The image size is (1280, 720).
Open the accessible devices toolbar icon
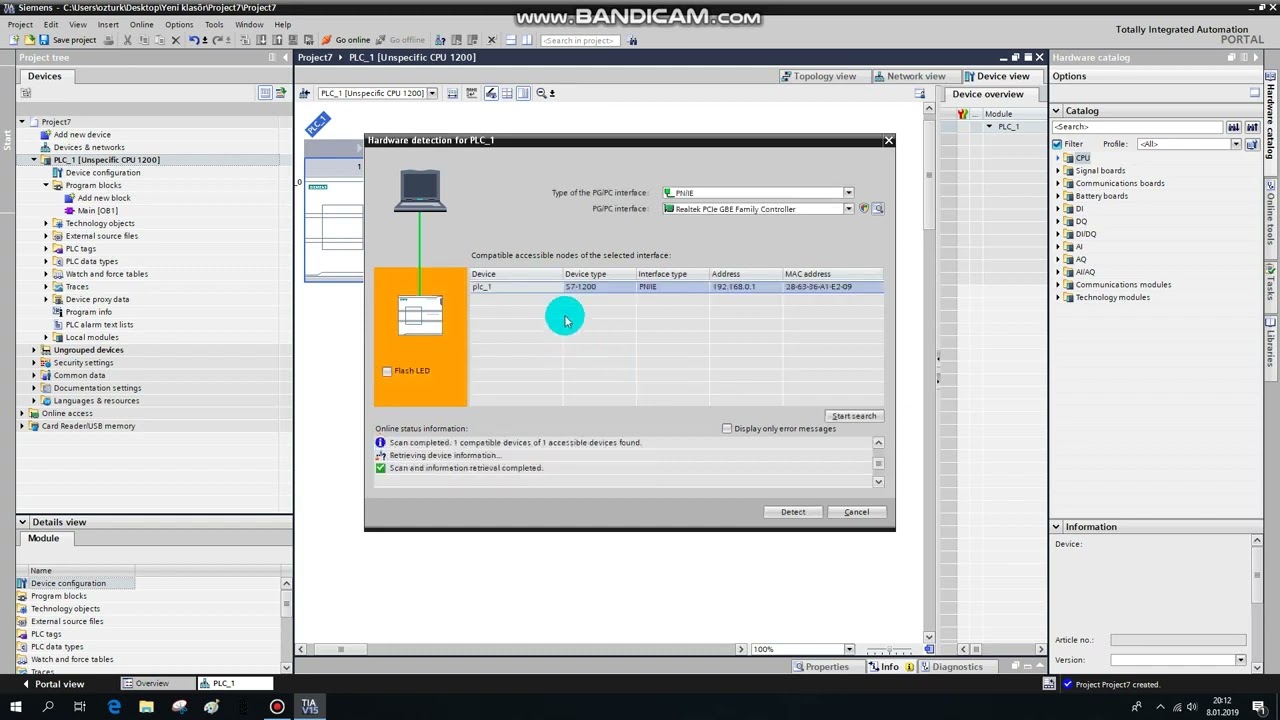point(440,40)
